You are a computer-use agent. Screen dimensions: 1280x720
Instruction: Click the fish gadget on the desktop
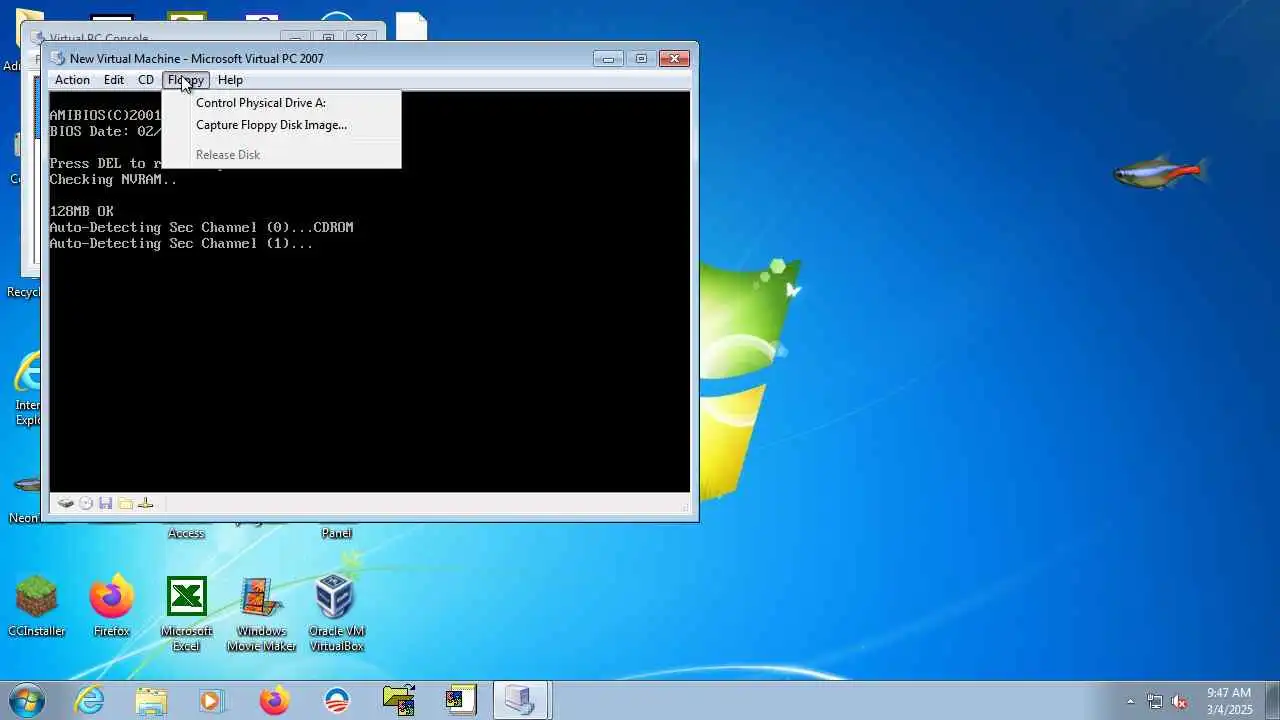[1160, 173]
